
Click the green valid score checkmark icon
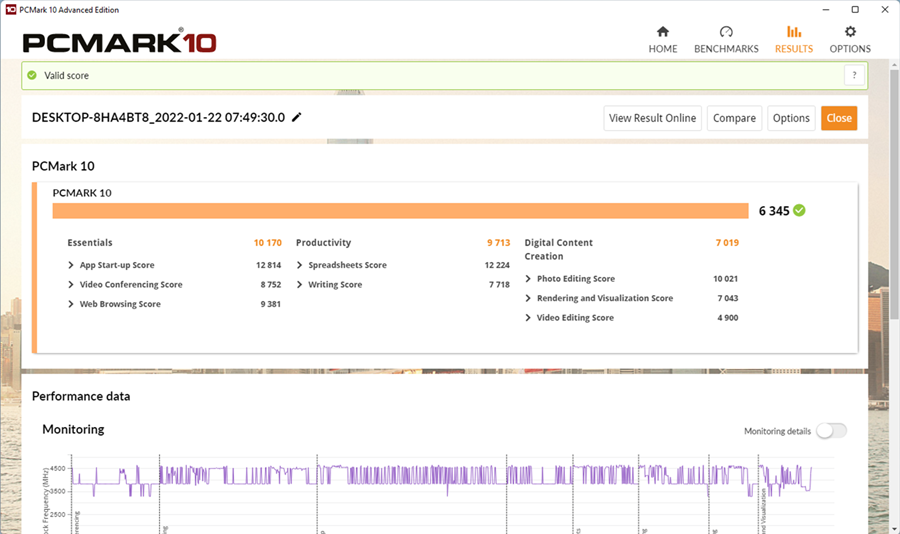click(x=32, y=75)
